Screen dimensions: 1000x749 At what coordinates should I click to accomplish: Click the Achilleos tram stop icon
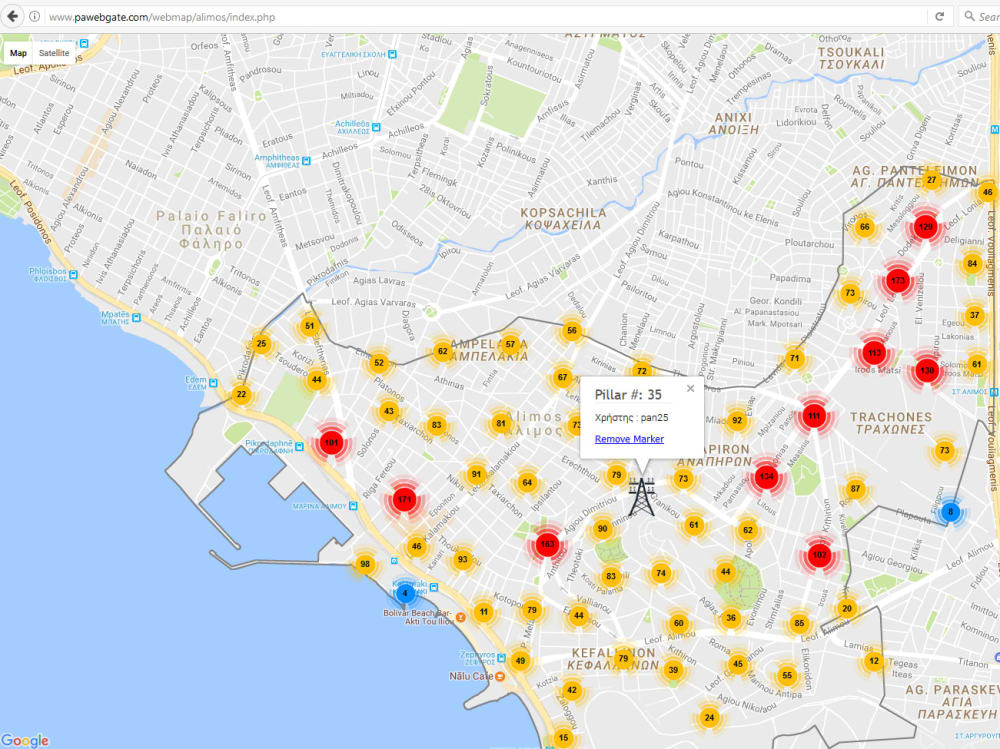(x=376, y=128)
